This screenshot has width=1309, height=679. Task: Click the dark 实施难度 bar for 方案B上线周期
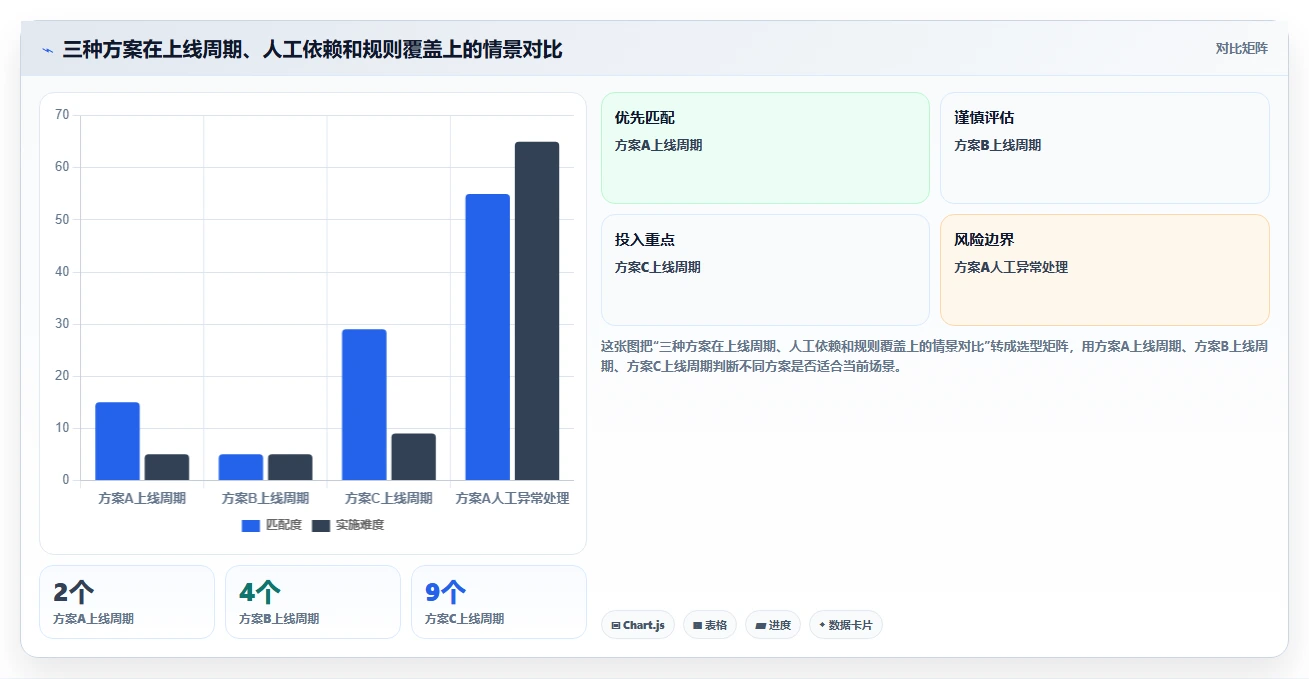290,467
